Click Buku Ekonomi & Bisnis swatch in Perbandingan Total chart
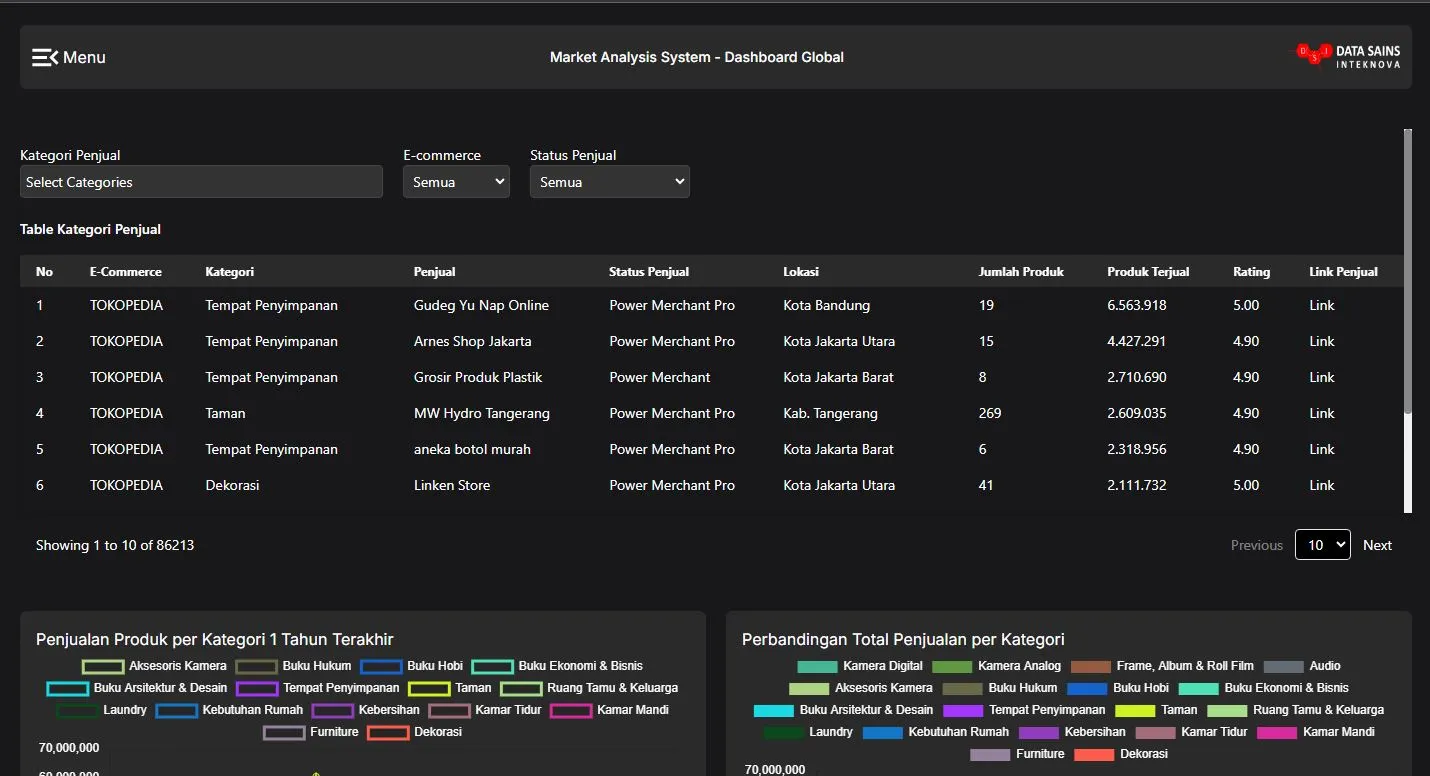This screenshot has width=1430, height=776. (1199, 688)
